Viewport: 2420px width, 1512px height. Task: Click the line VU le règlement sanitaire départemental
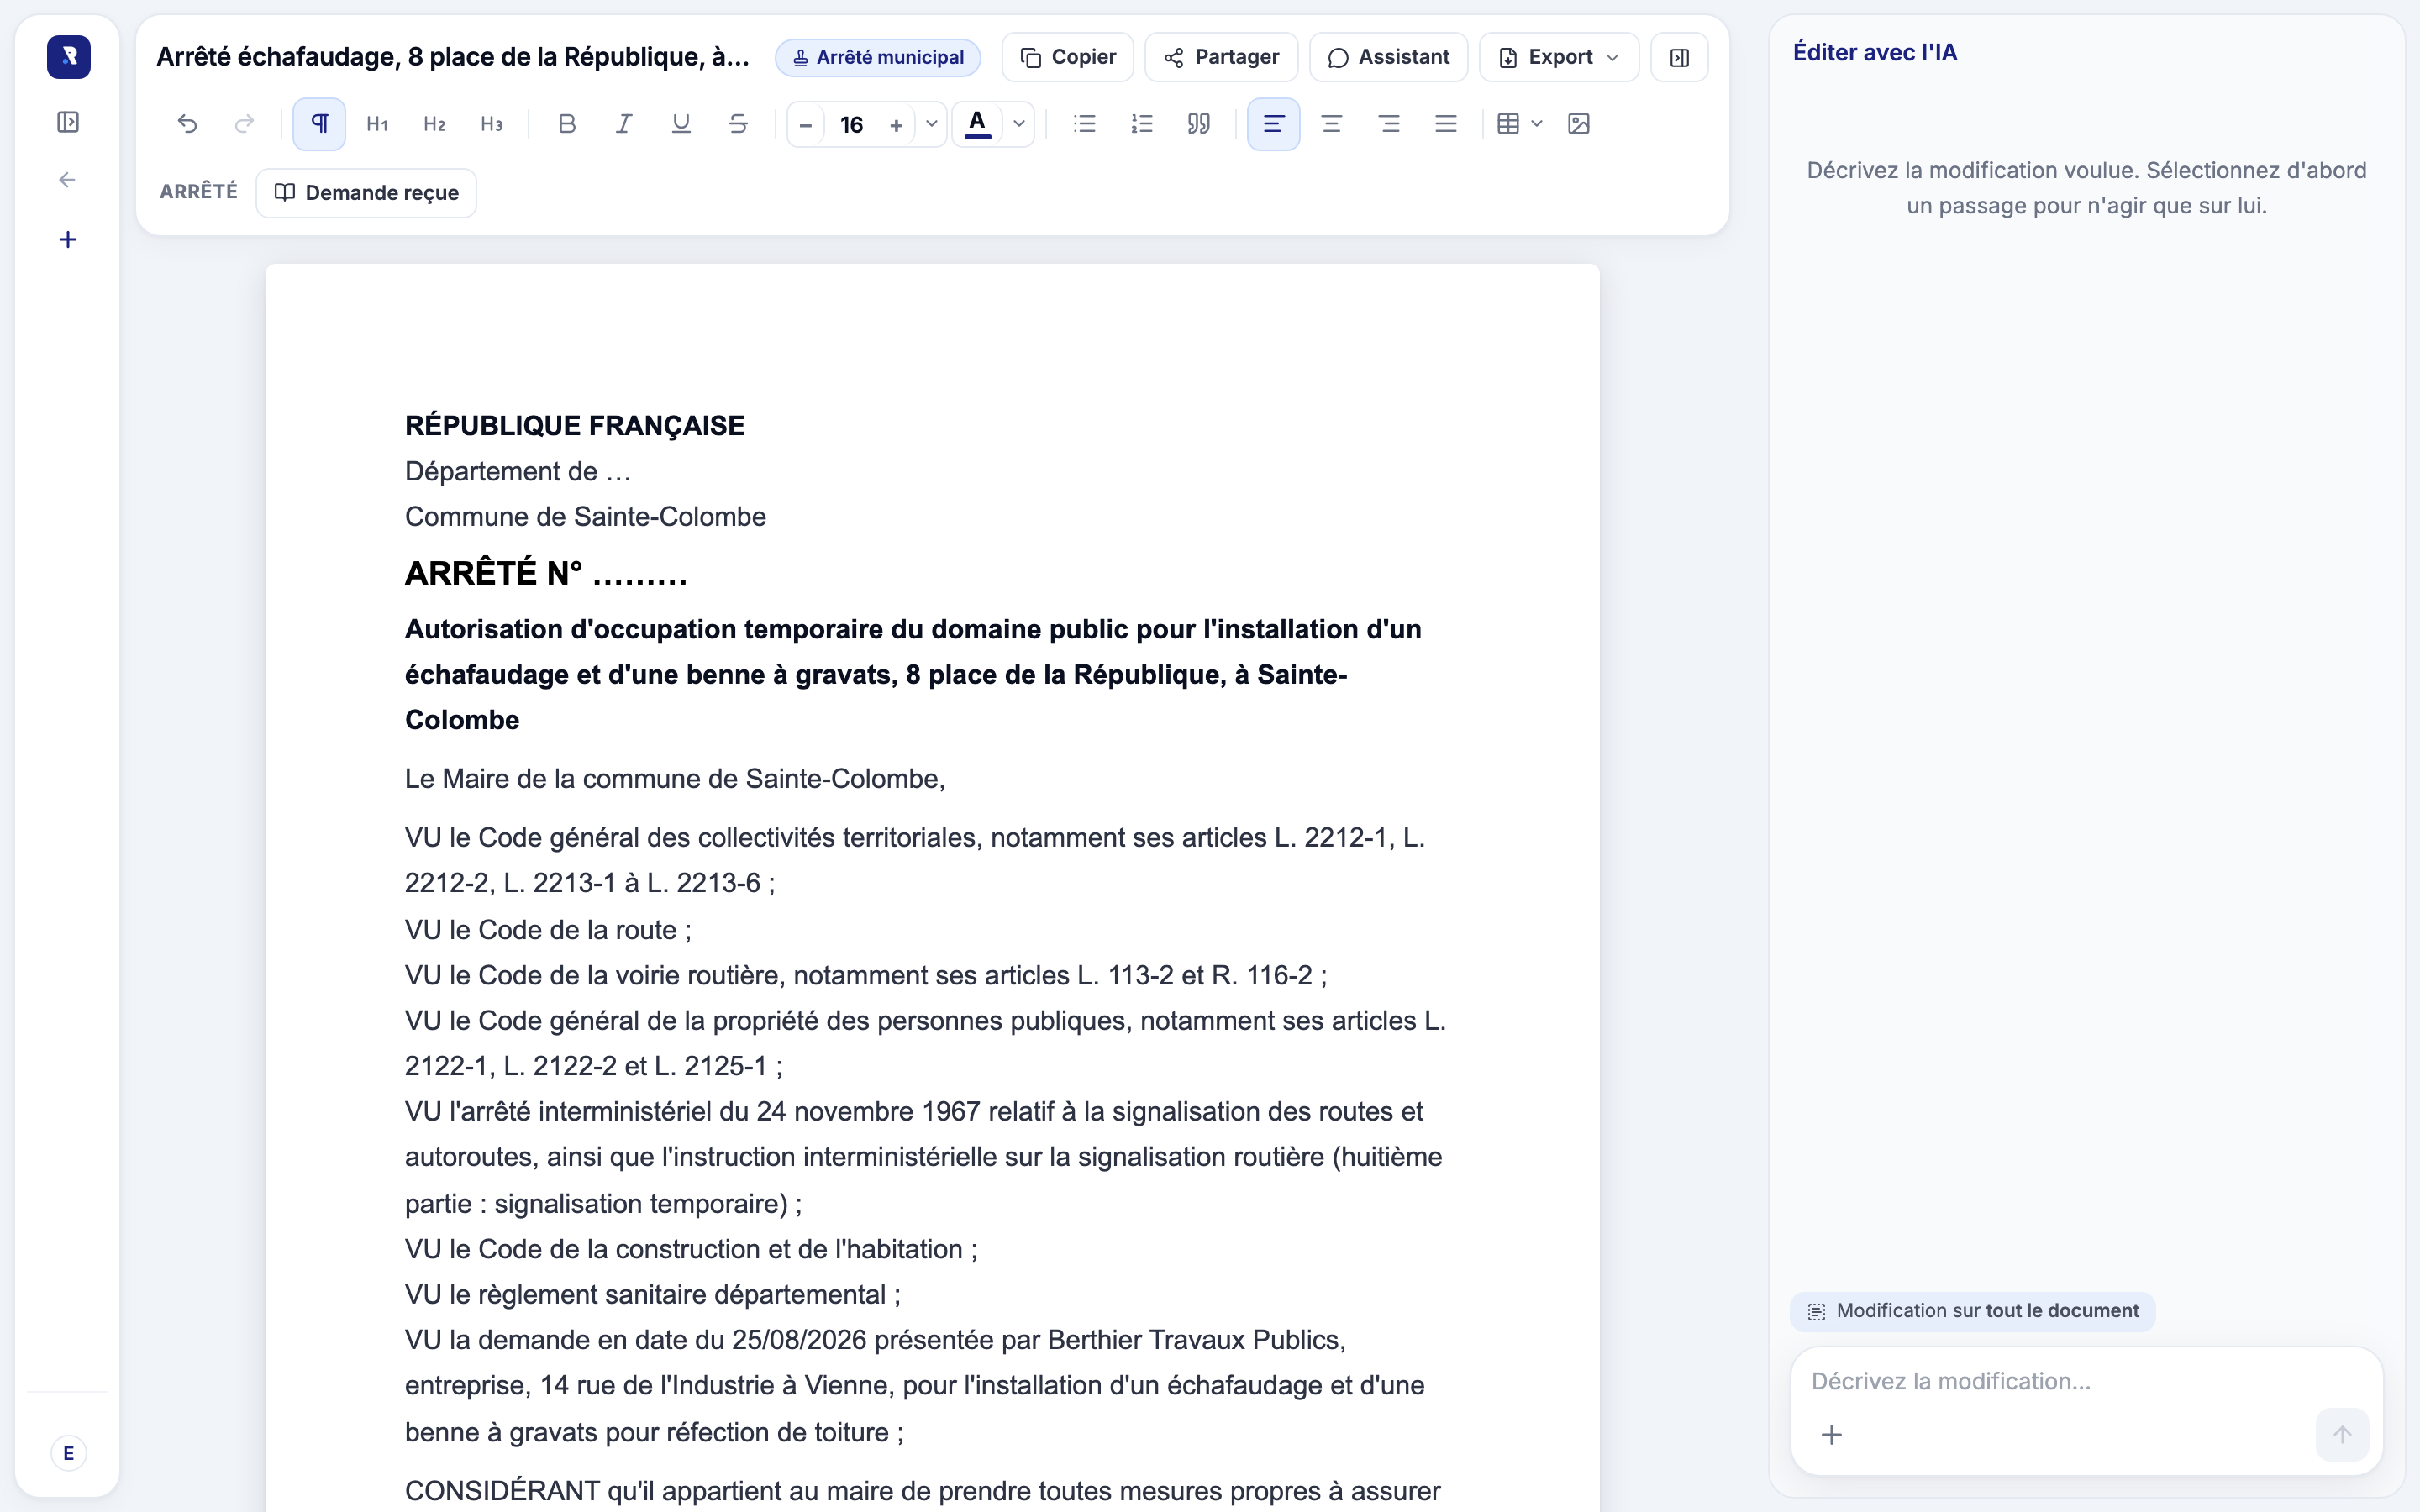tap(653, 1295)
